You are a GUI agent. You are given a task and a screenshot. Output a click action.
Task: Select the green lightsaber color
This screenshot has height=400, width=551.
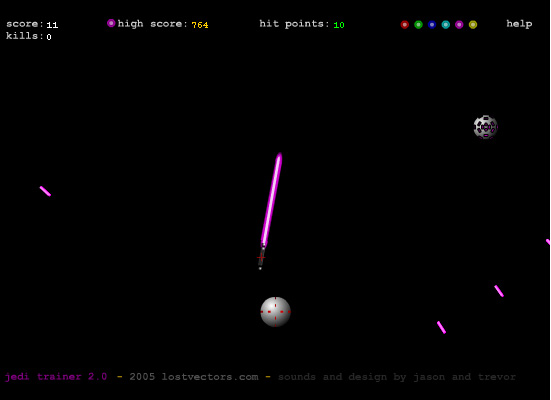pyautogui.click(x=418, y=25)
